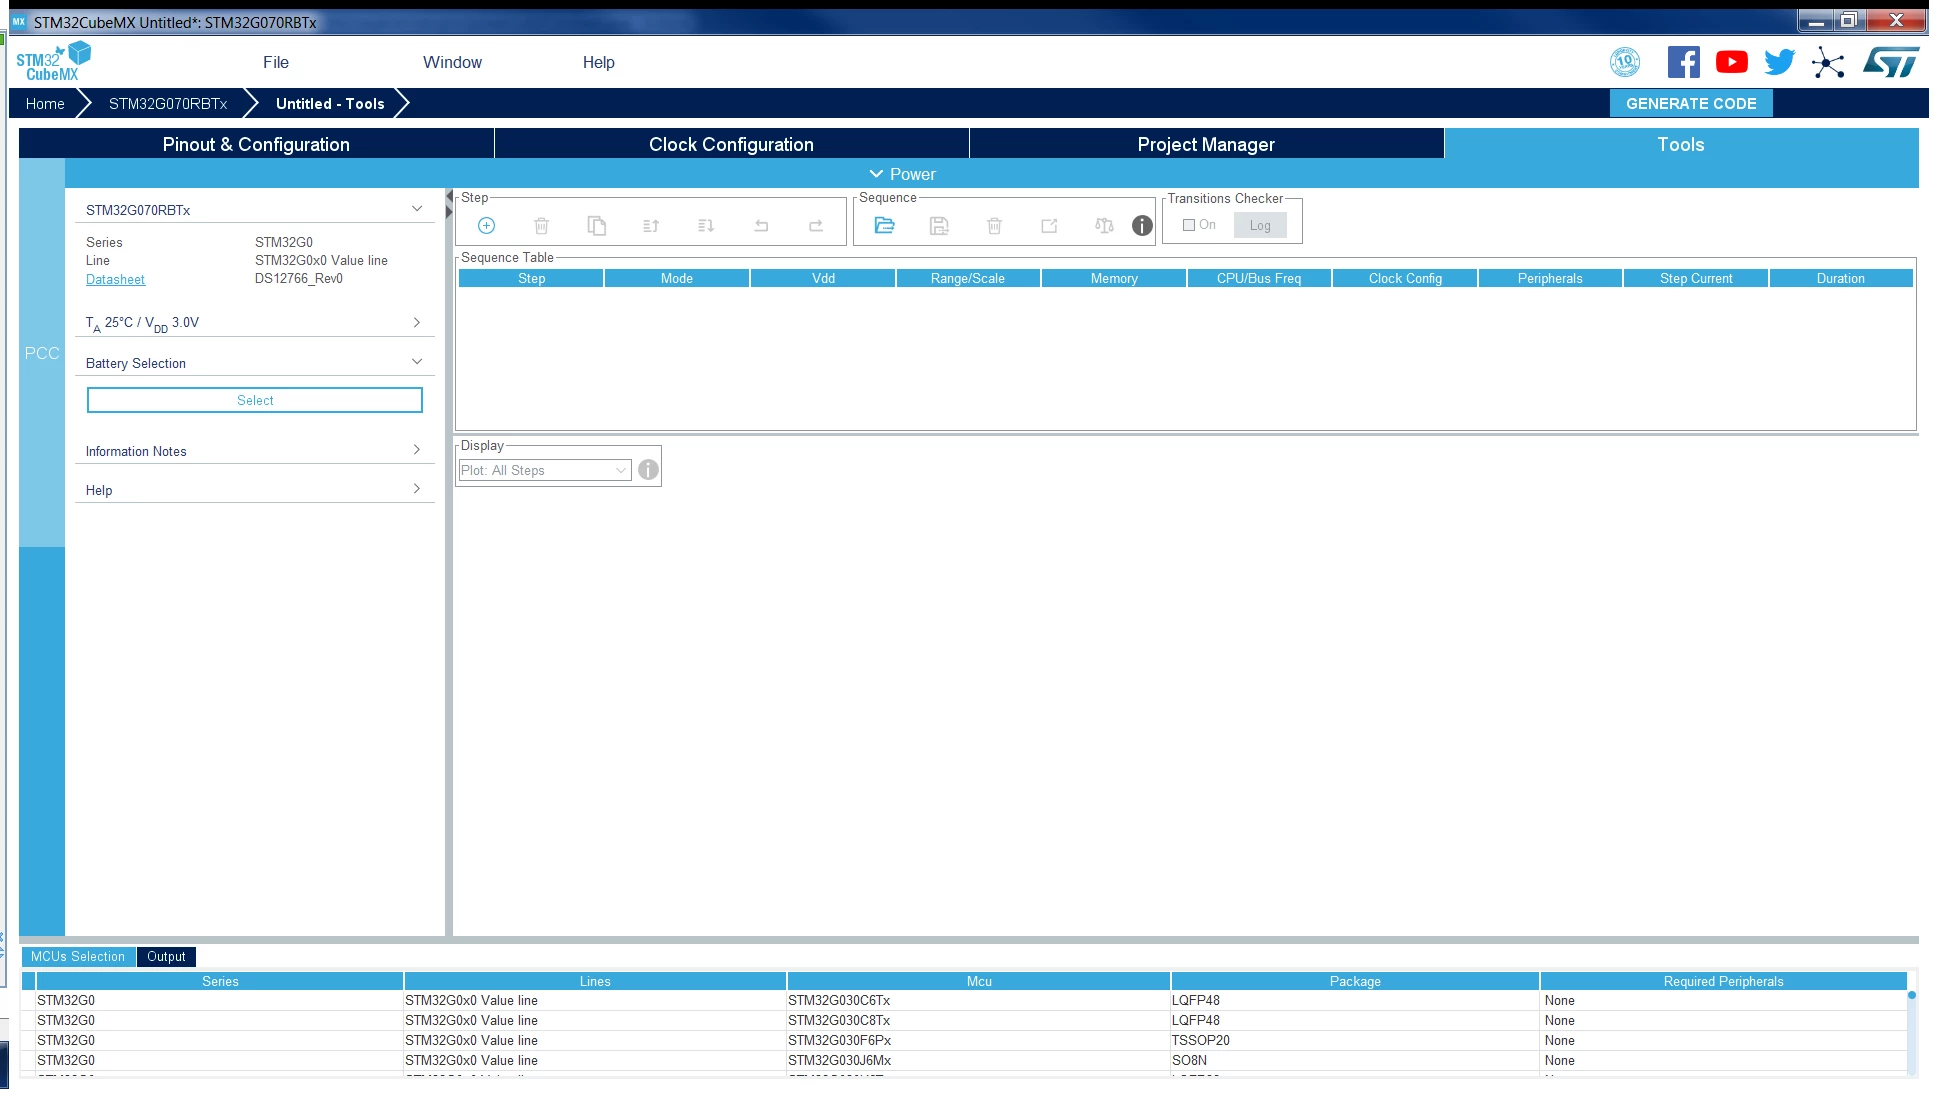1938x1098 pixels.
Task: Open the Sequence info icon
Action: pyautogui.click(x=1142, y=226)
